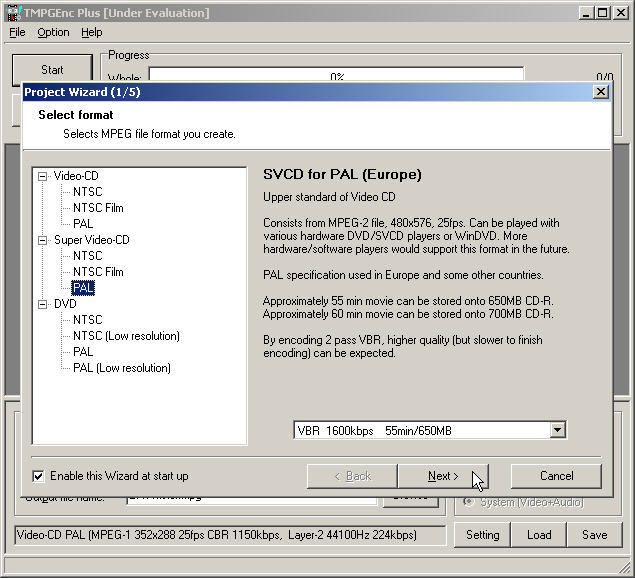
Task: Collapse the DVD tree node
Action: pyautogui.click(x=43, y=304)
